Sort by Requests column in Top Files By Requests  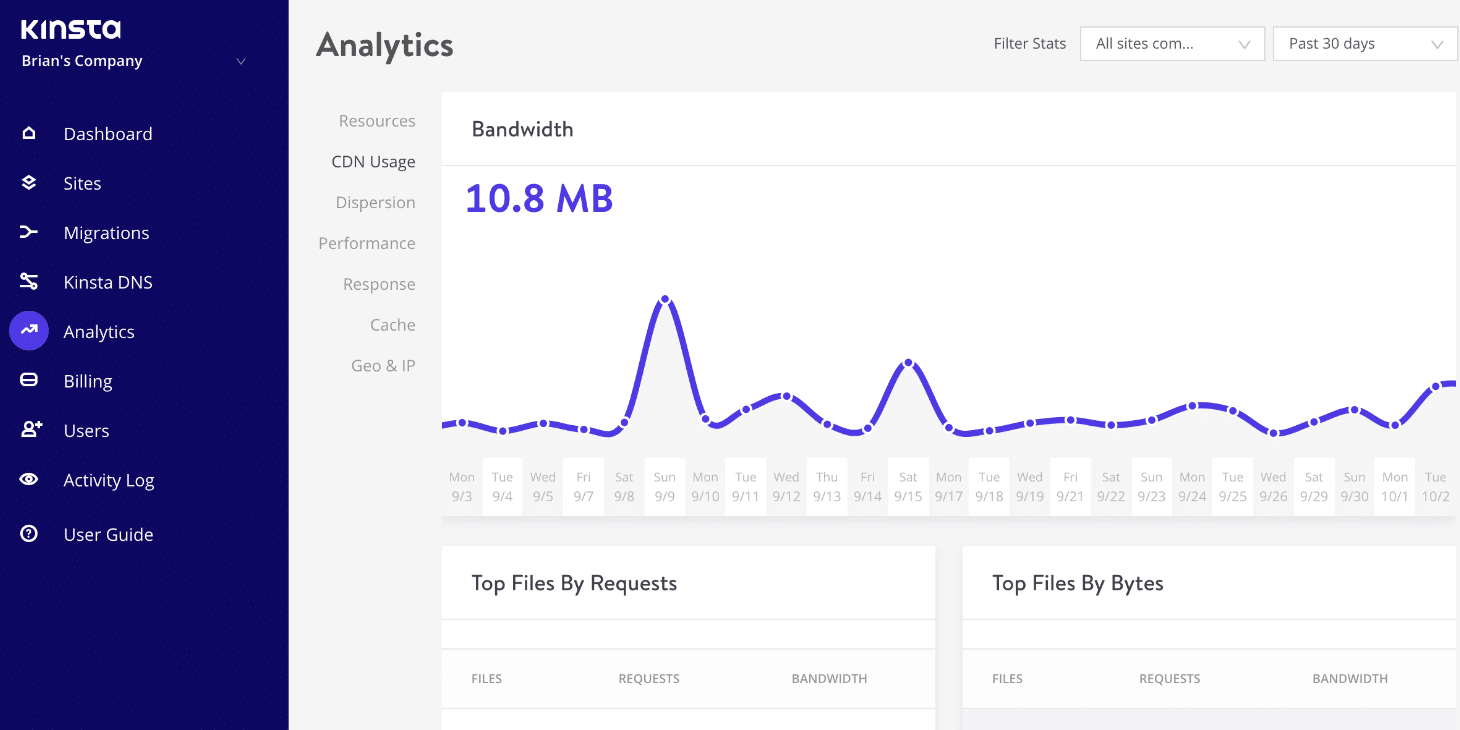click(649, 678)
